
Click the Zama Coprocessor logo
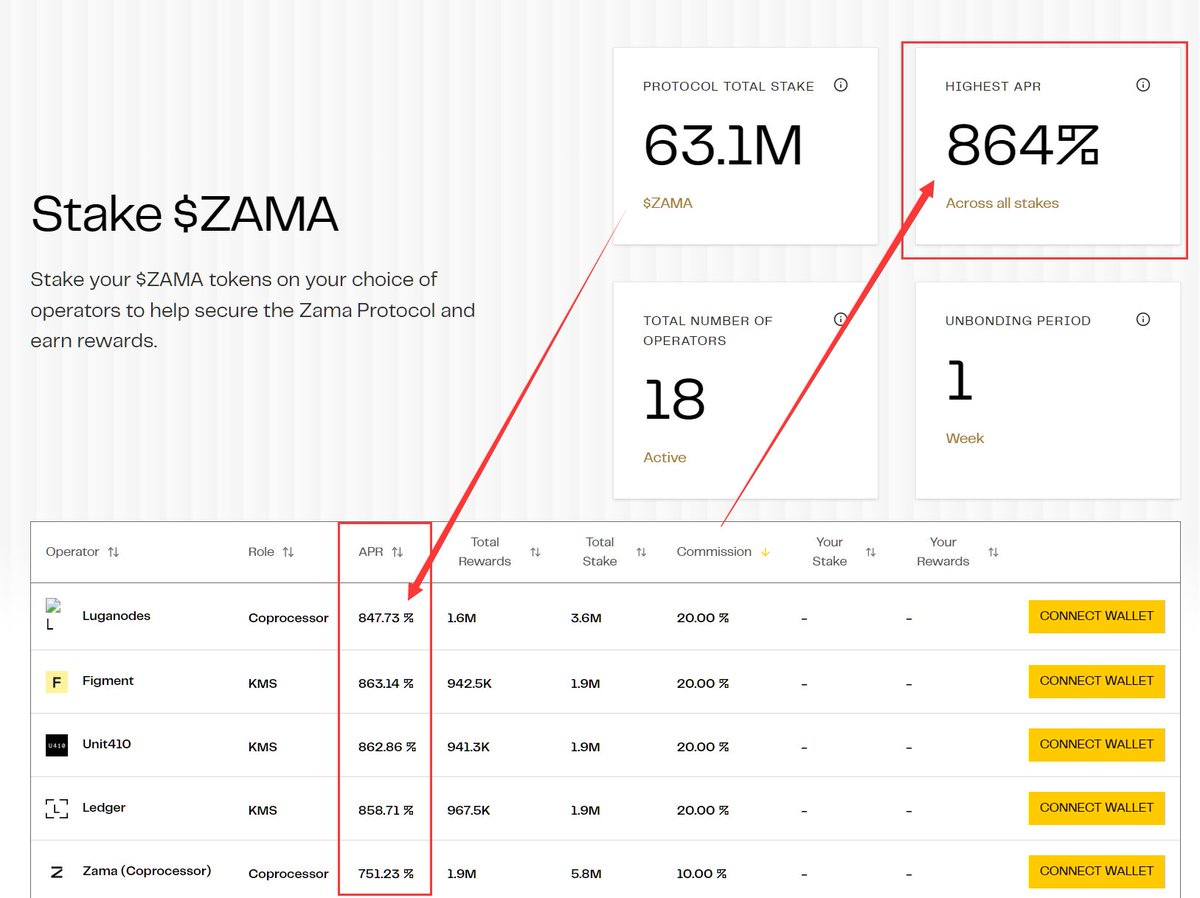[56, 872]
